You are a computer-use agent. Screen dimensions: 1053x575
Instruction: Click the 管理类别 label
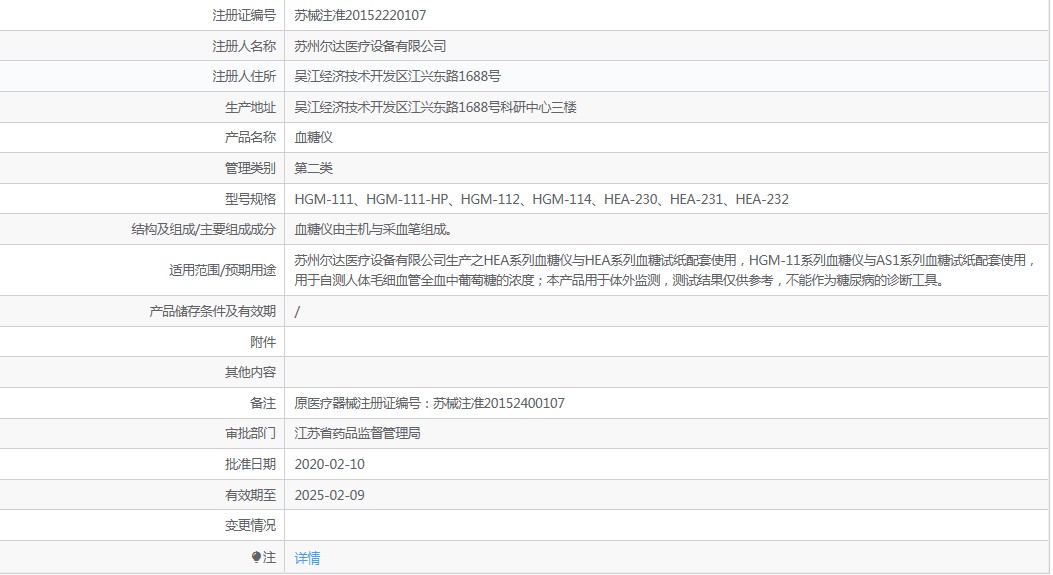(x=250, y=168)
